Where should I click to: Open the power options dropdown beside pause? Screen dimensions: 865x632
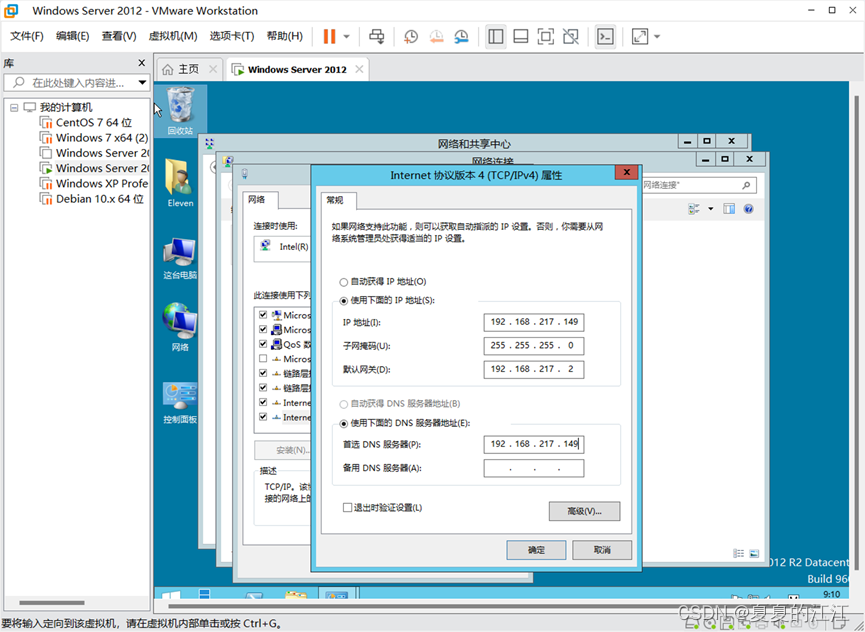[346, 37]
